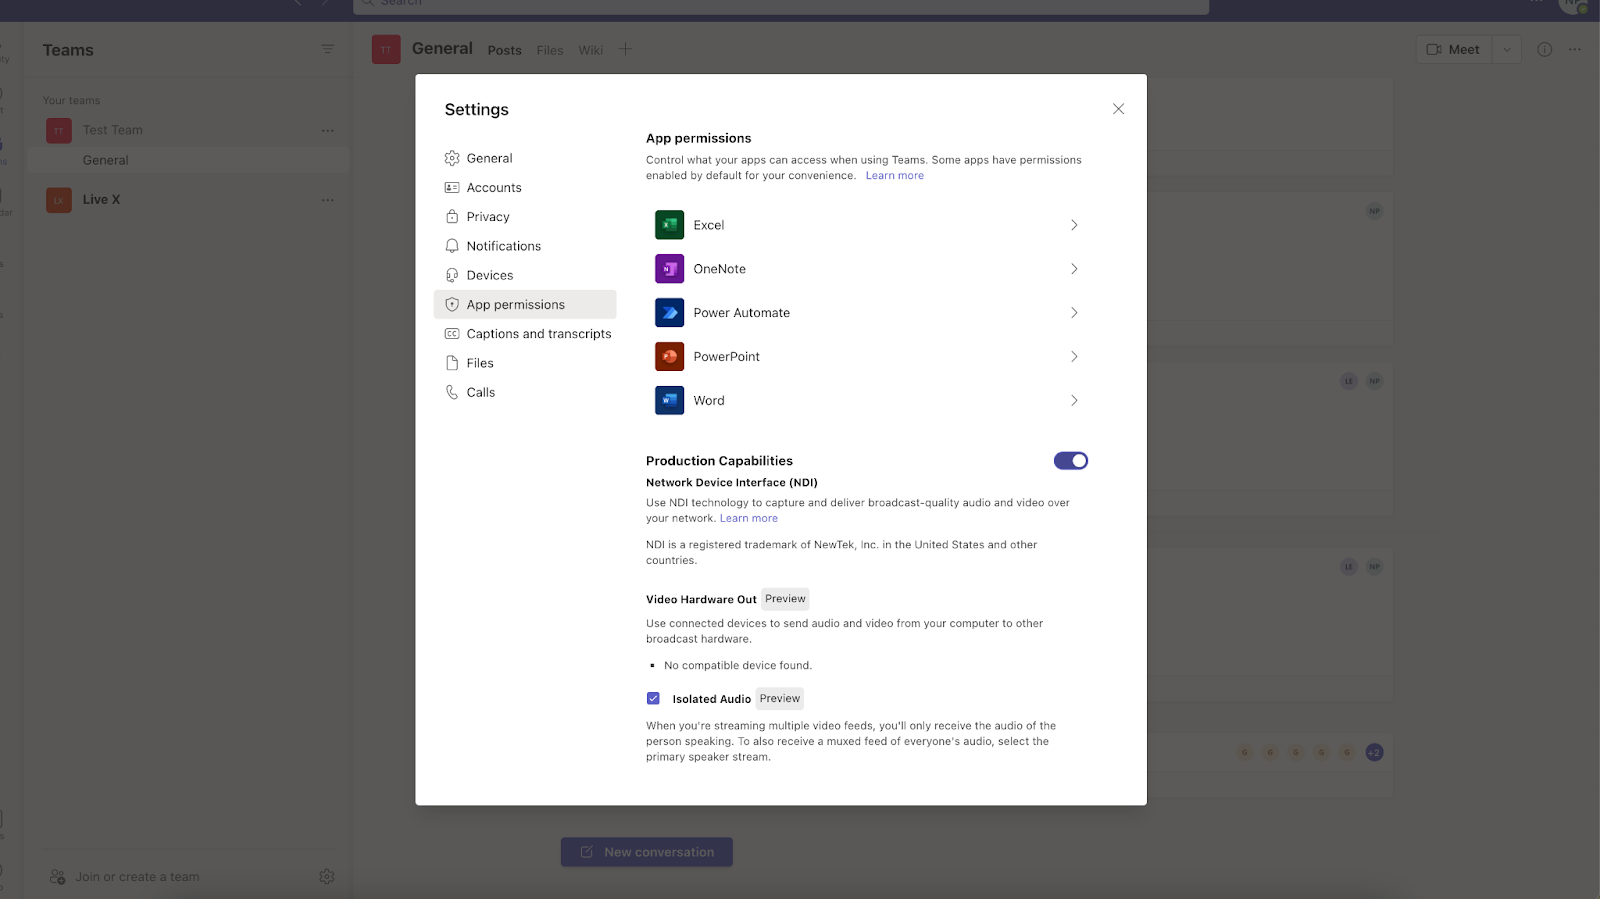Open the Meet dropdown arrow
The height and width of the screenshot is (899, 1600).
pyautogui.click(x=1507, y=49)
